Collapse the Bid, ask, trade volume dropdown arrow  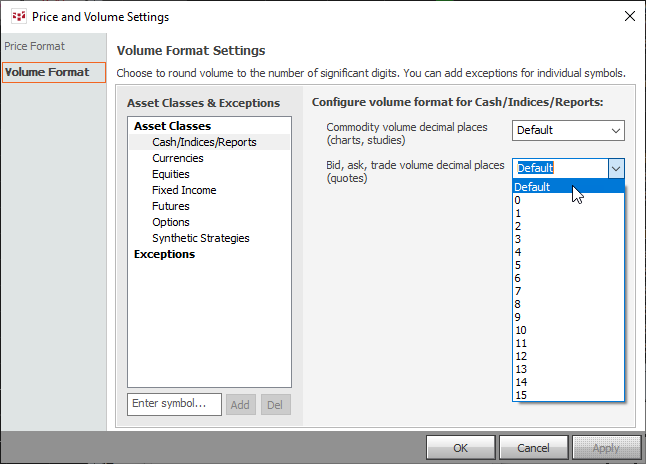pyautogui.click(x=616, y=168)
